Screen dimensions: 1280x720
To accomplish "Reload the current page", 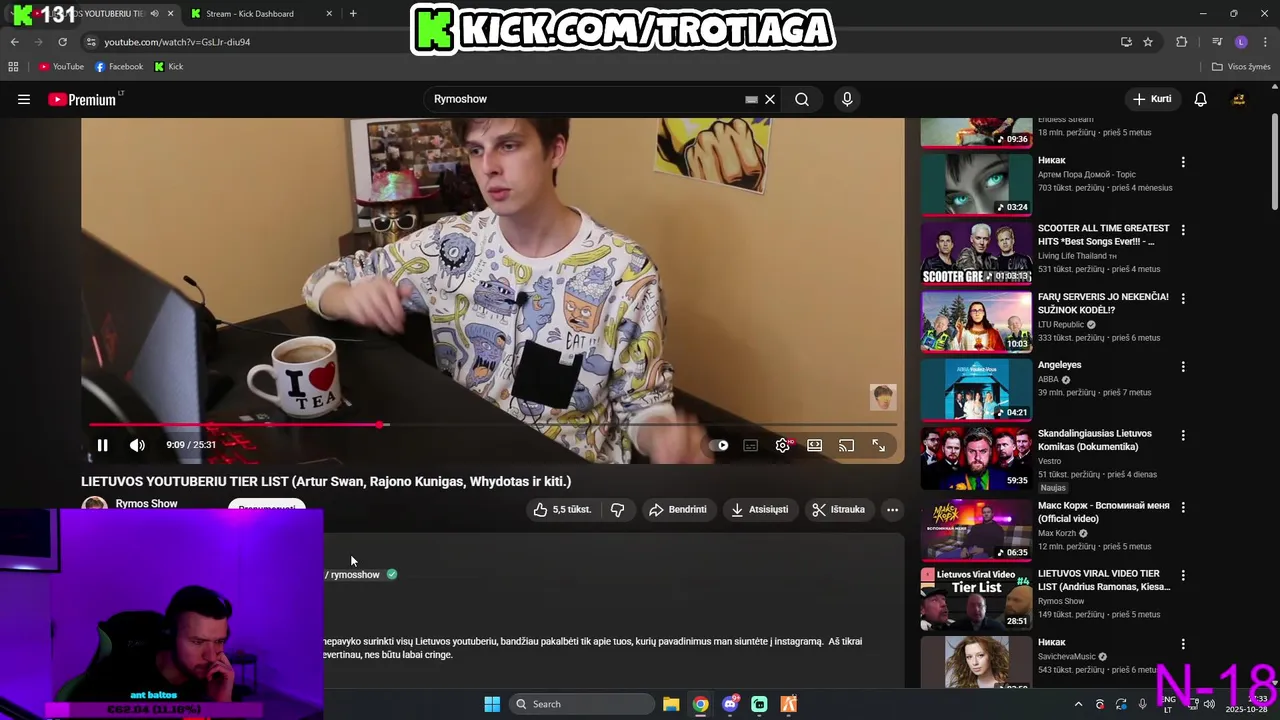I will [x=62, y=42].
